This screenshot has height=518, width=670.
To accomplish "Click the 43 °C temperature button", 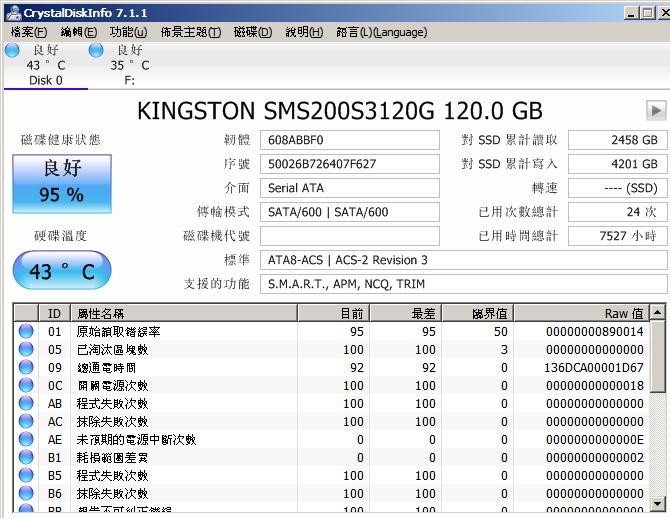I will click(62, 271).
